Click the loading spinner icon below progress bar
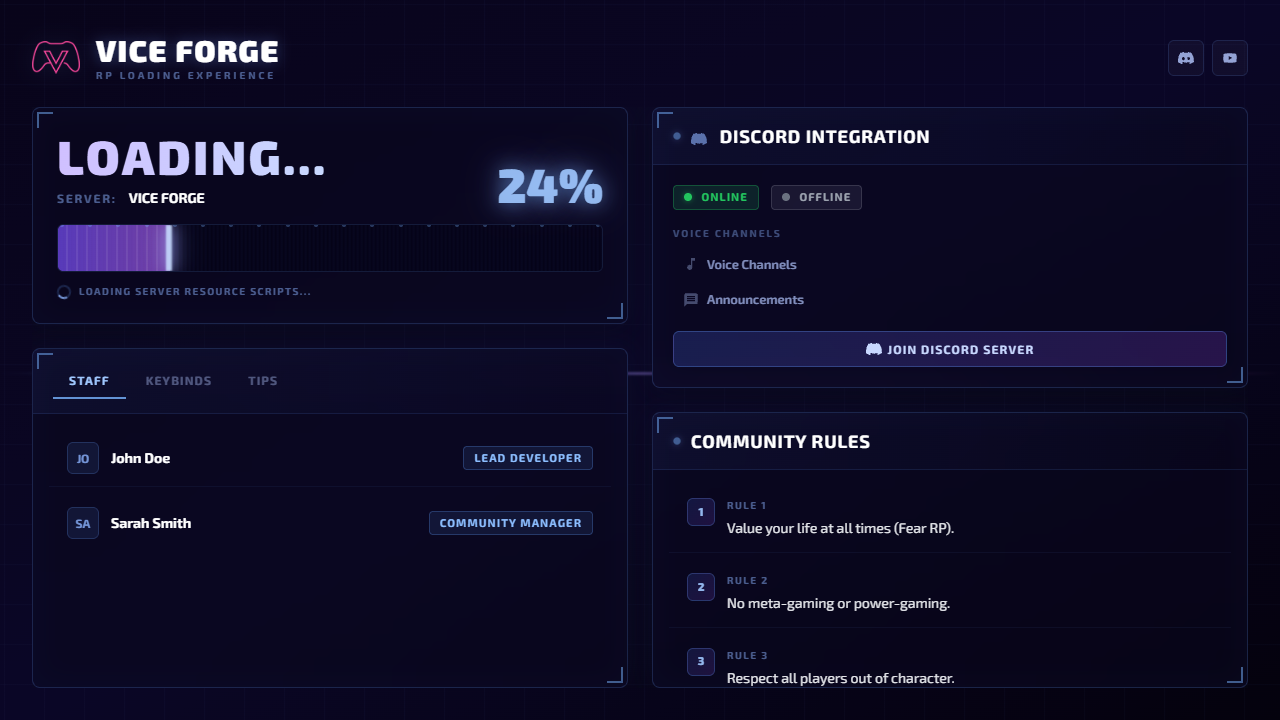 (64, 292)
